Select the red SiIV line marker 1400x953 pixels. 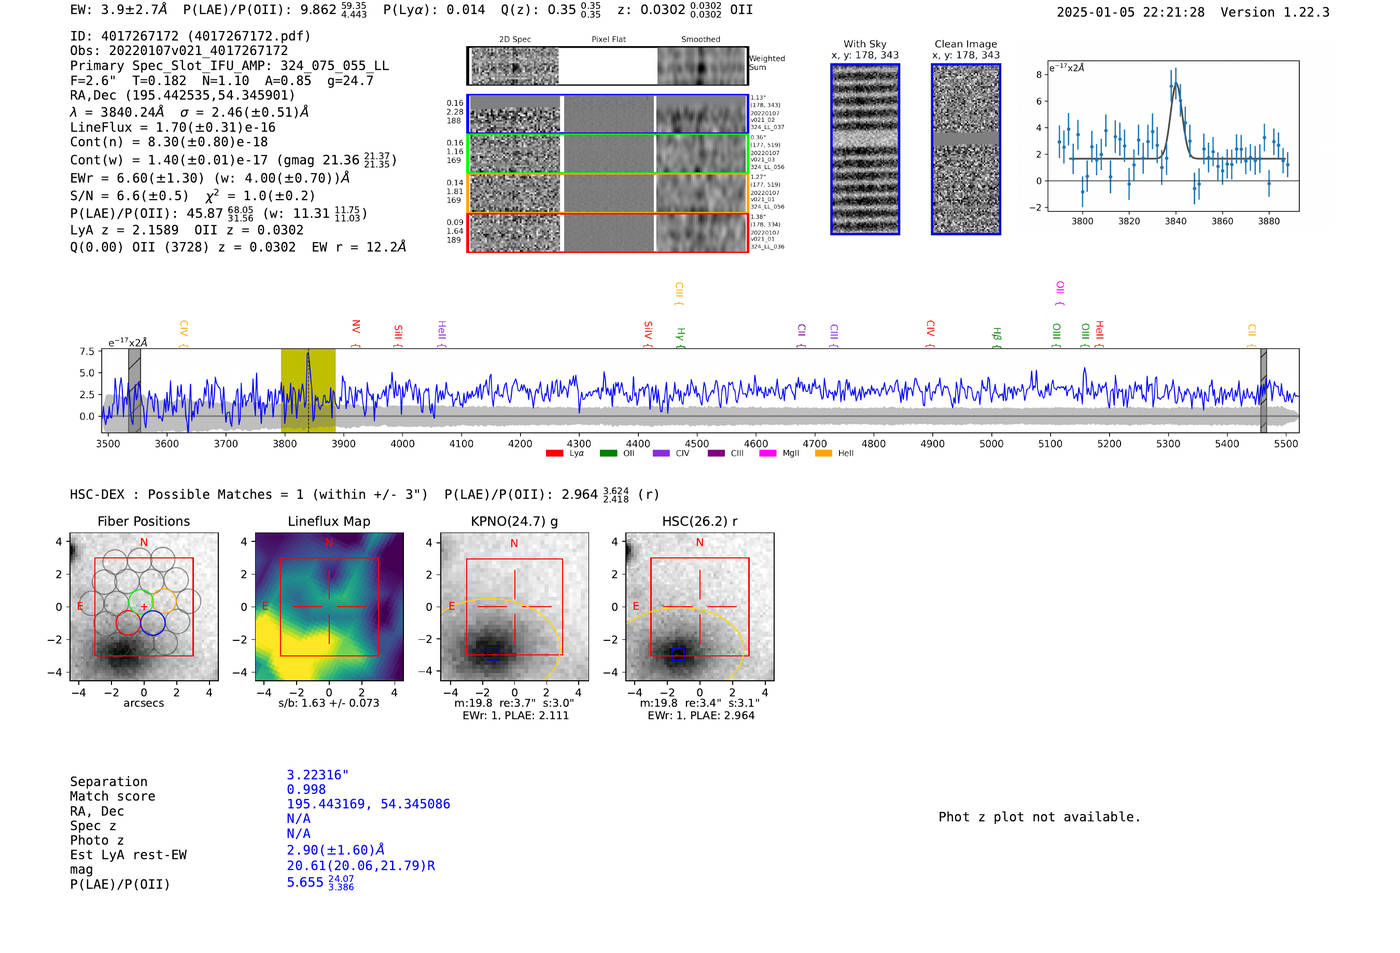pos(648,334)
